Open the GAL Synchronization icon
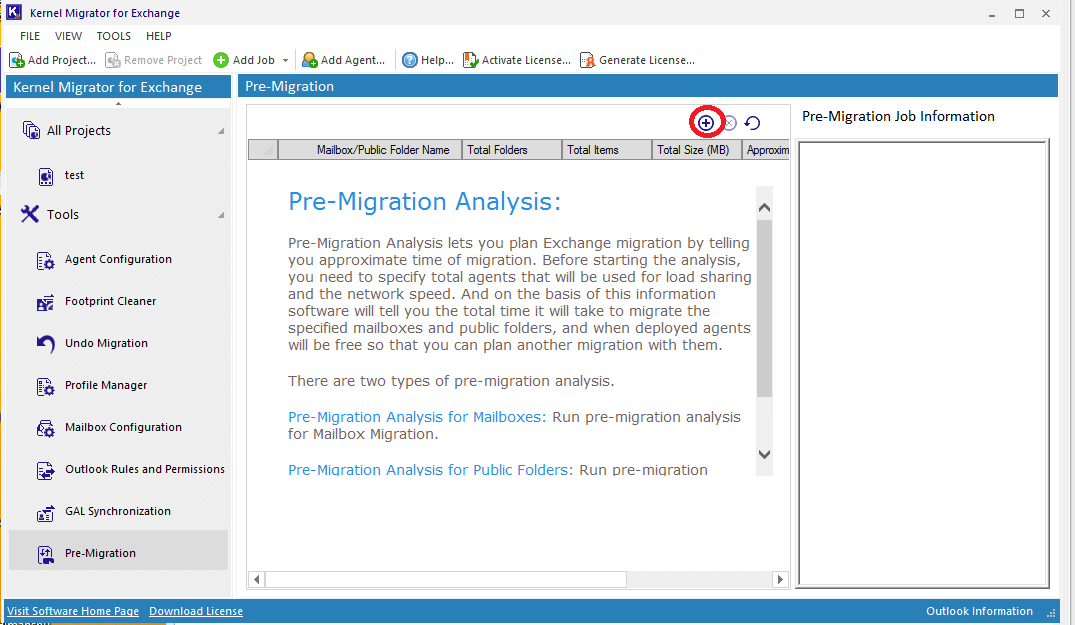This screenshot has height=625, width=1075. click(x=45, y=513)
